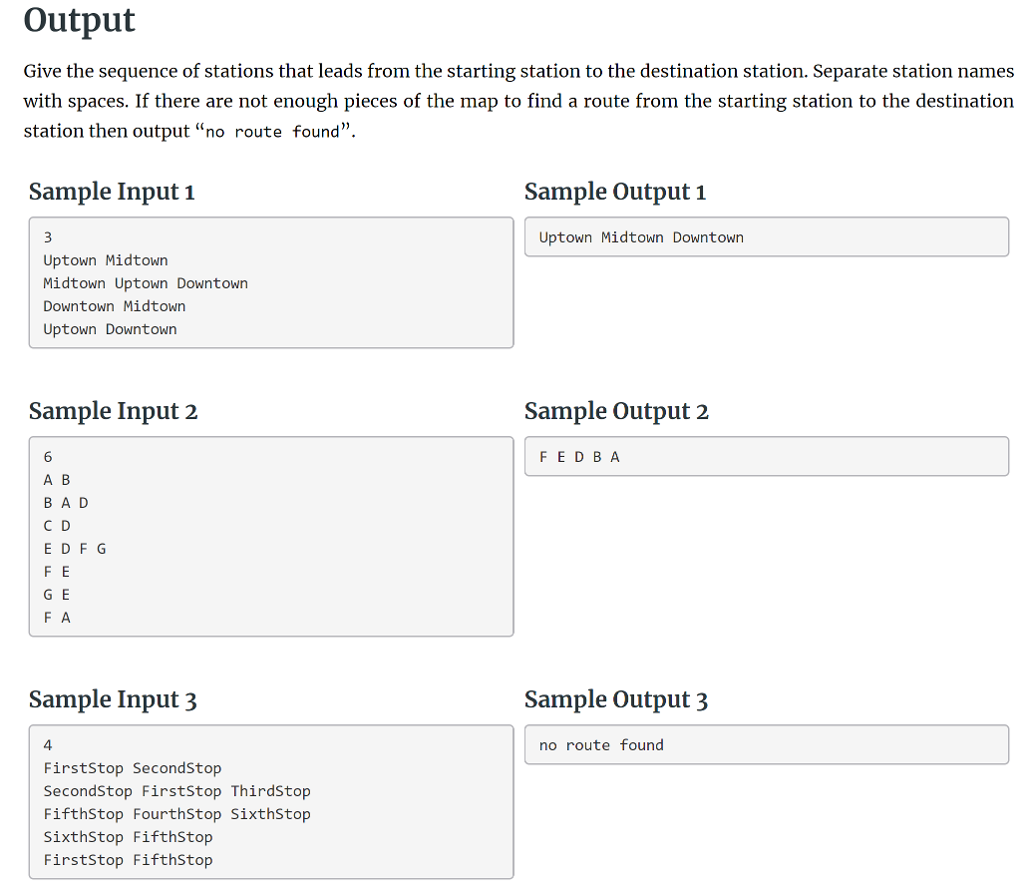Click the Sample Output 2 heading
The height and width of the screenshot is (893, 1024).
pyautogui.click(x=617, y=411)
